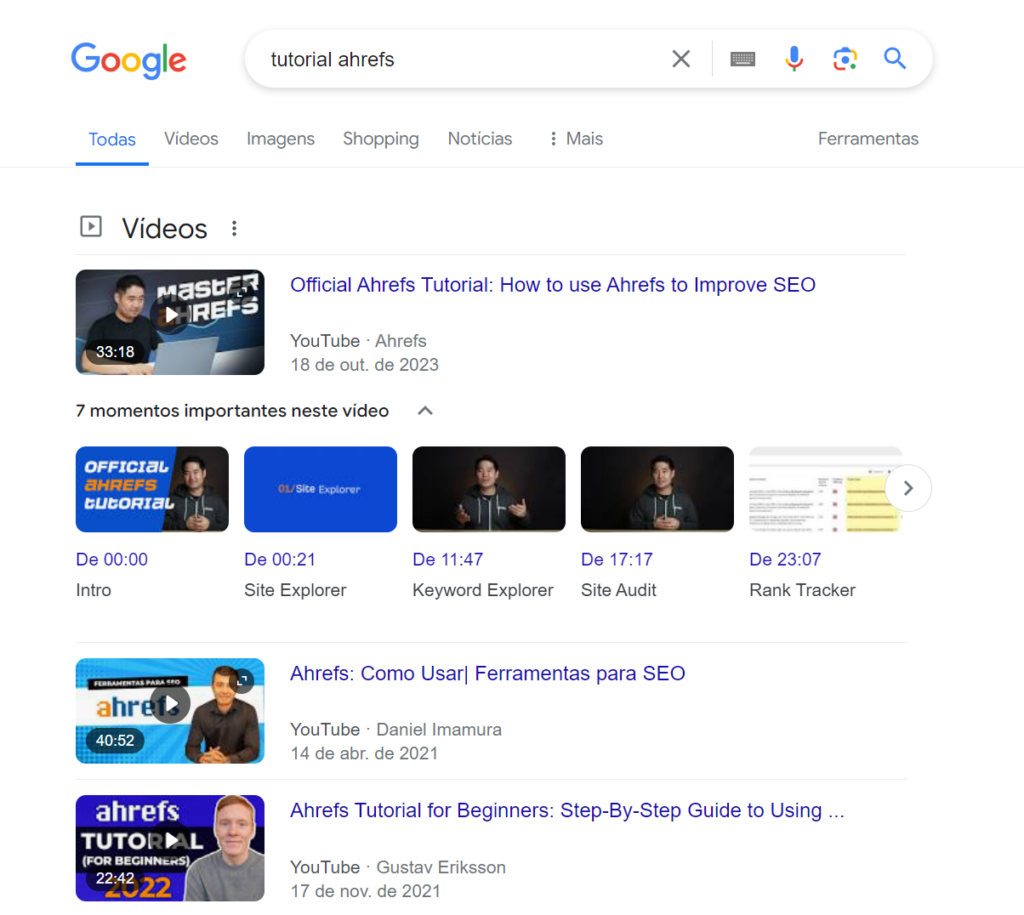Expand preview icon on Master Ahrefs thumbnail
The width and height of the screenshot is (1024, 915).
coord(243,291)
